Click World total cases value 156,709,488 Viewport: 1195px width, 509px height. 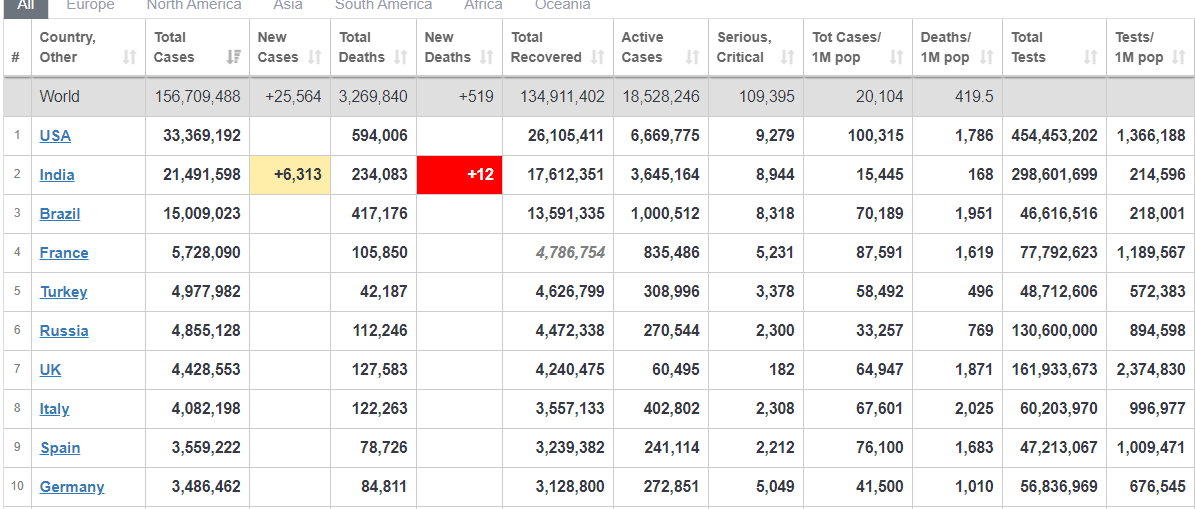197,97
